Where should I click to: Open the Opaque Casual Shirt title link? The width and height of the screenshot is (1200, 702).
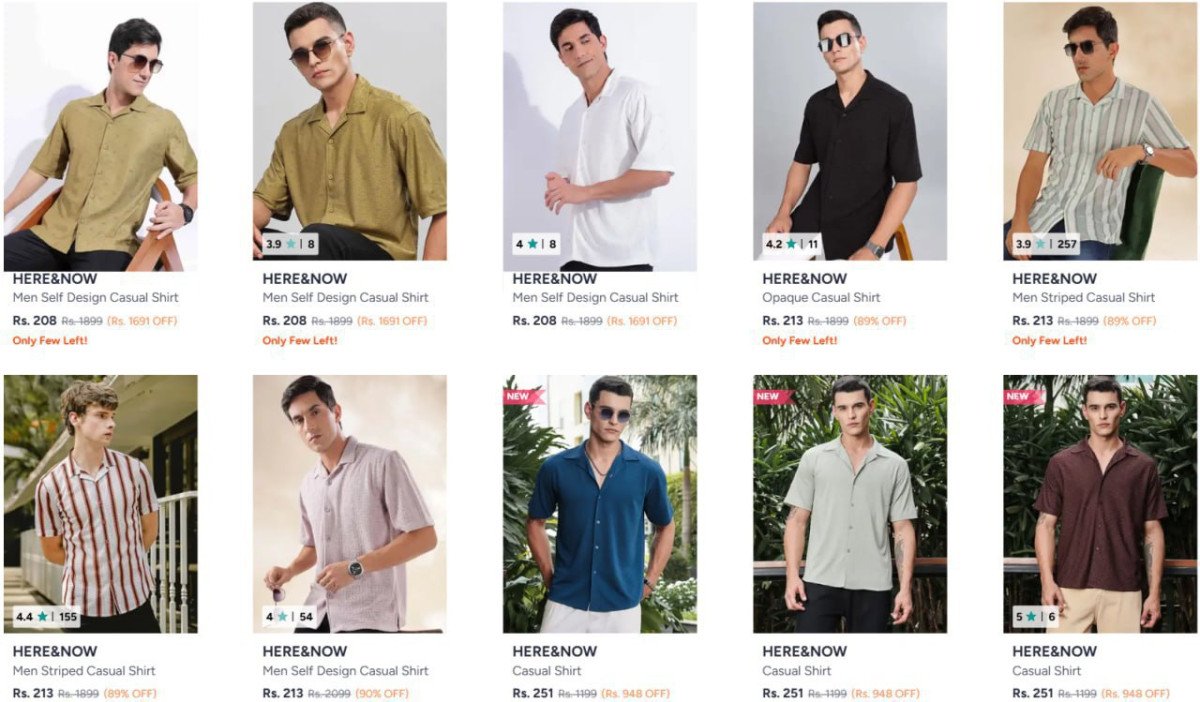[821, 298]
